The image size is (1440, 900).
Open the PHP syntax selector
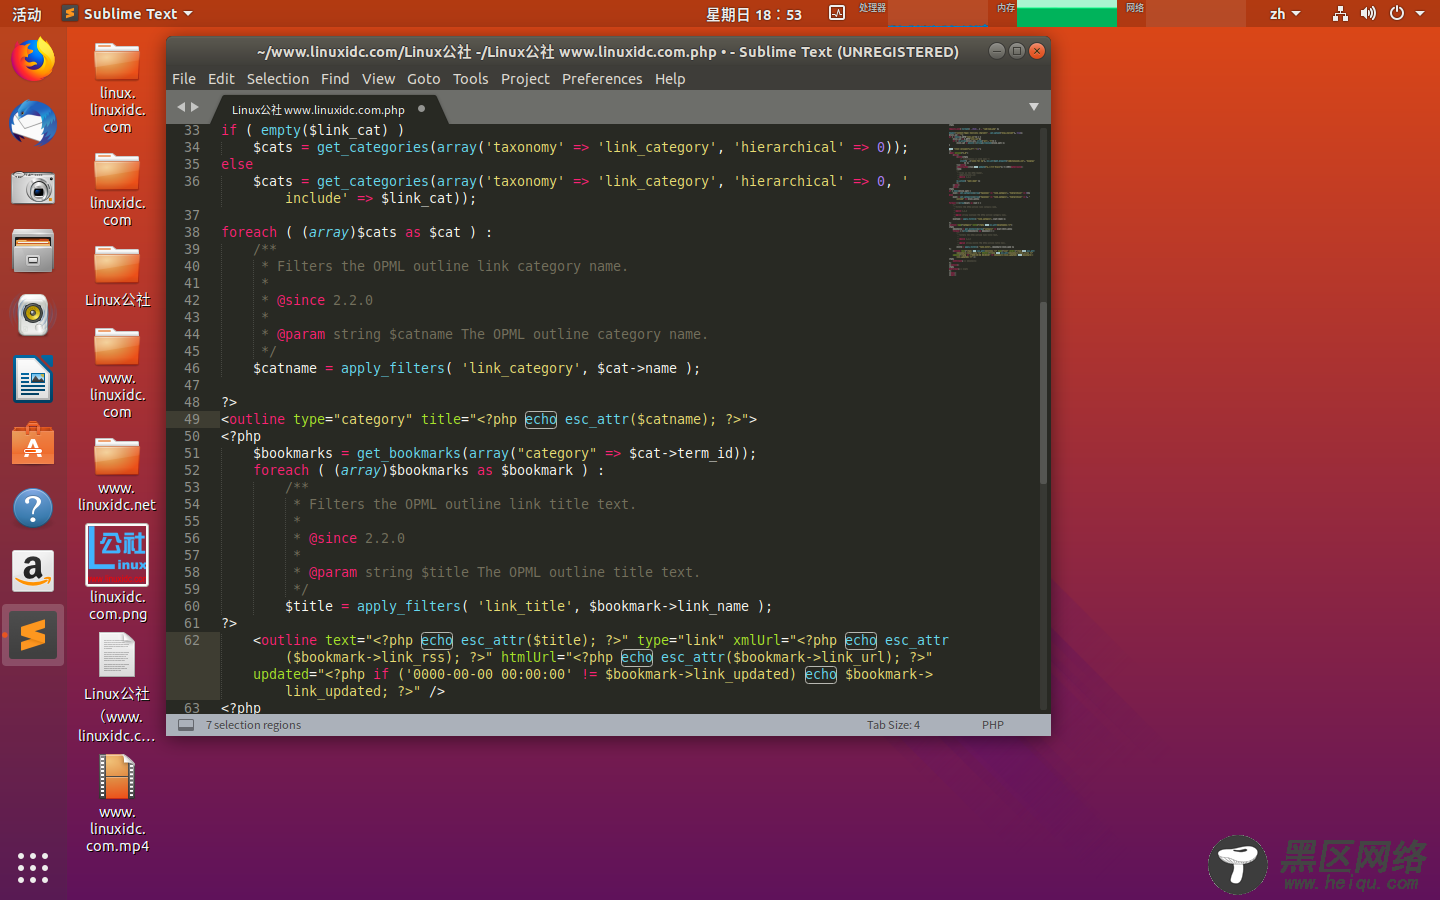click(x=993, y=725)
